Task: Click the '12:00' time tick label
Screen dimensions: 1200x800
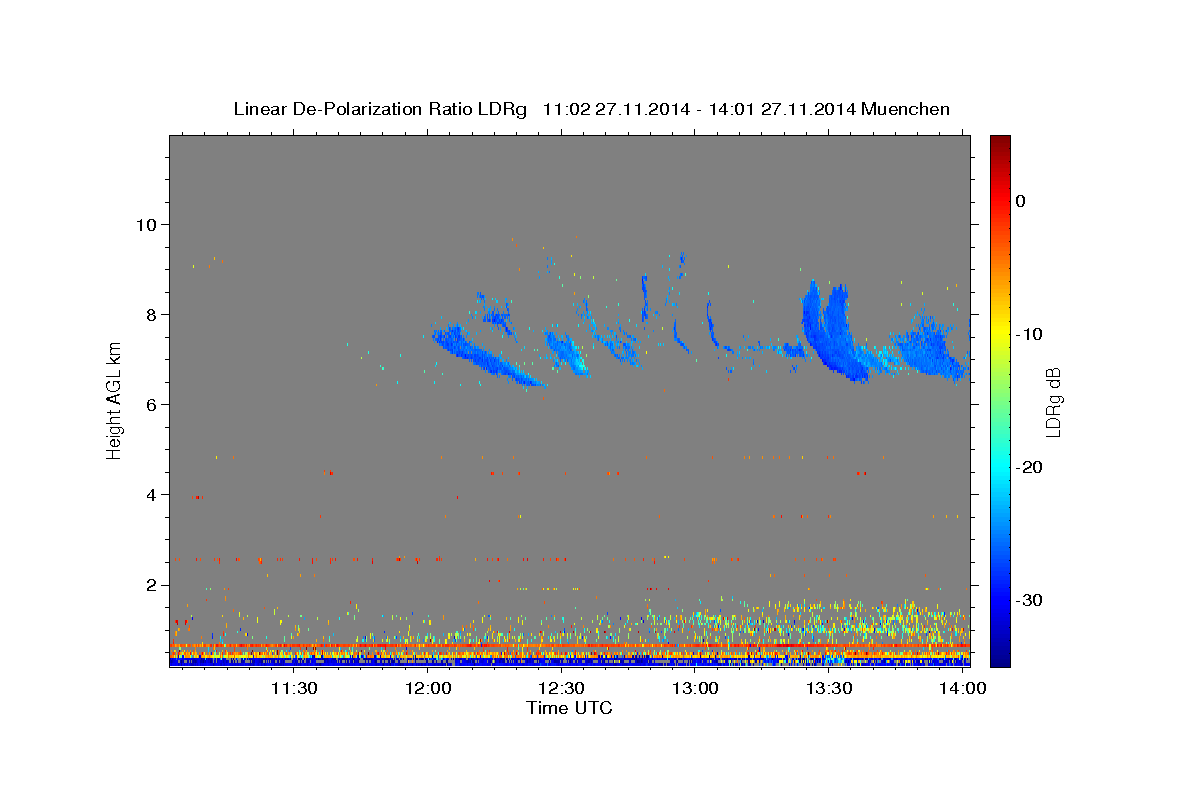Action: tap(430, 688)
